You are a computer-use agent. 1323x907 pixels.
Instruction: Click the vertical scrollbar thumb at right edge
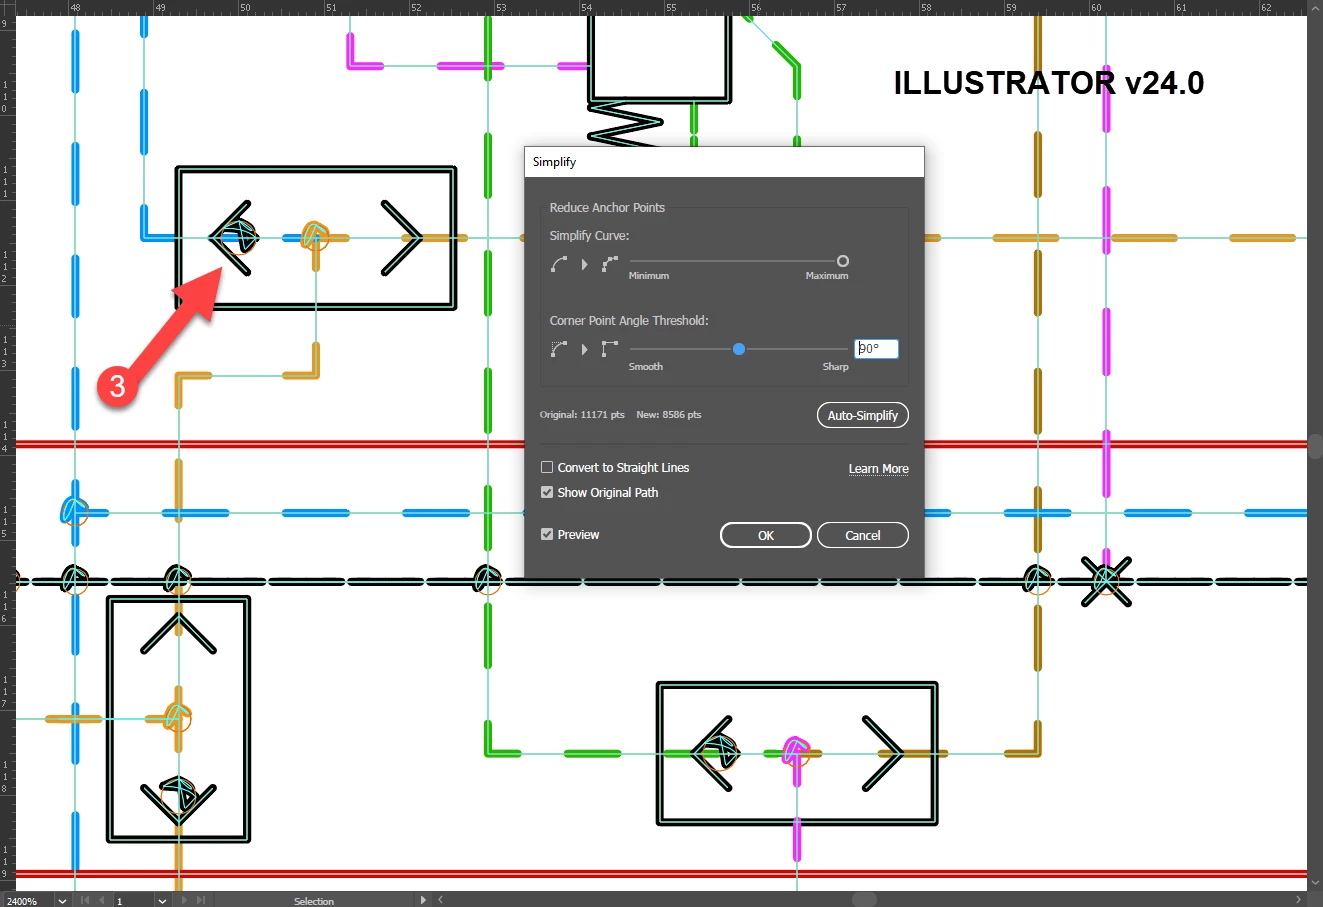click(x=1315, y=445)
